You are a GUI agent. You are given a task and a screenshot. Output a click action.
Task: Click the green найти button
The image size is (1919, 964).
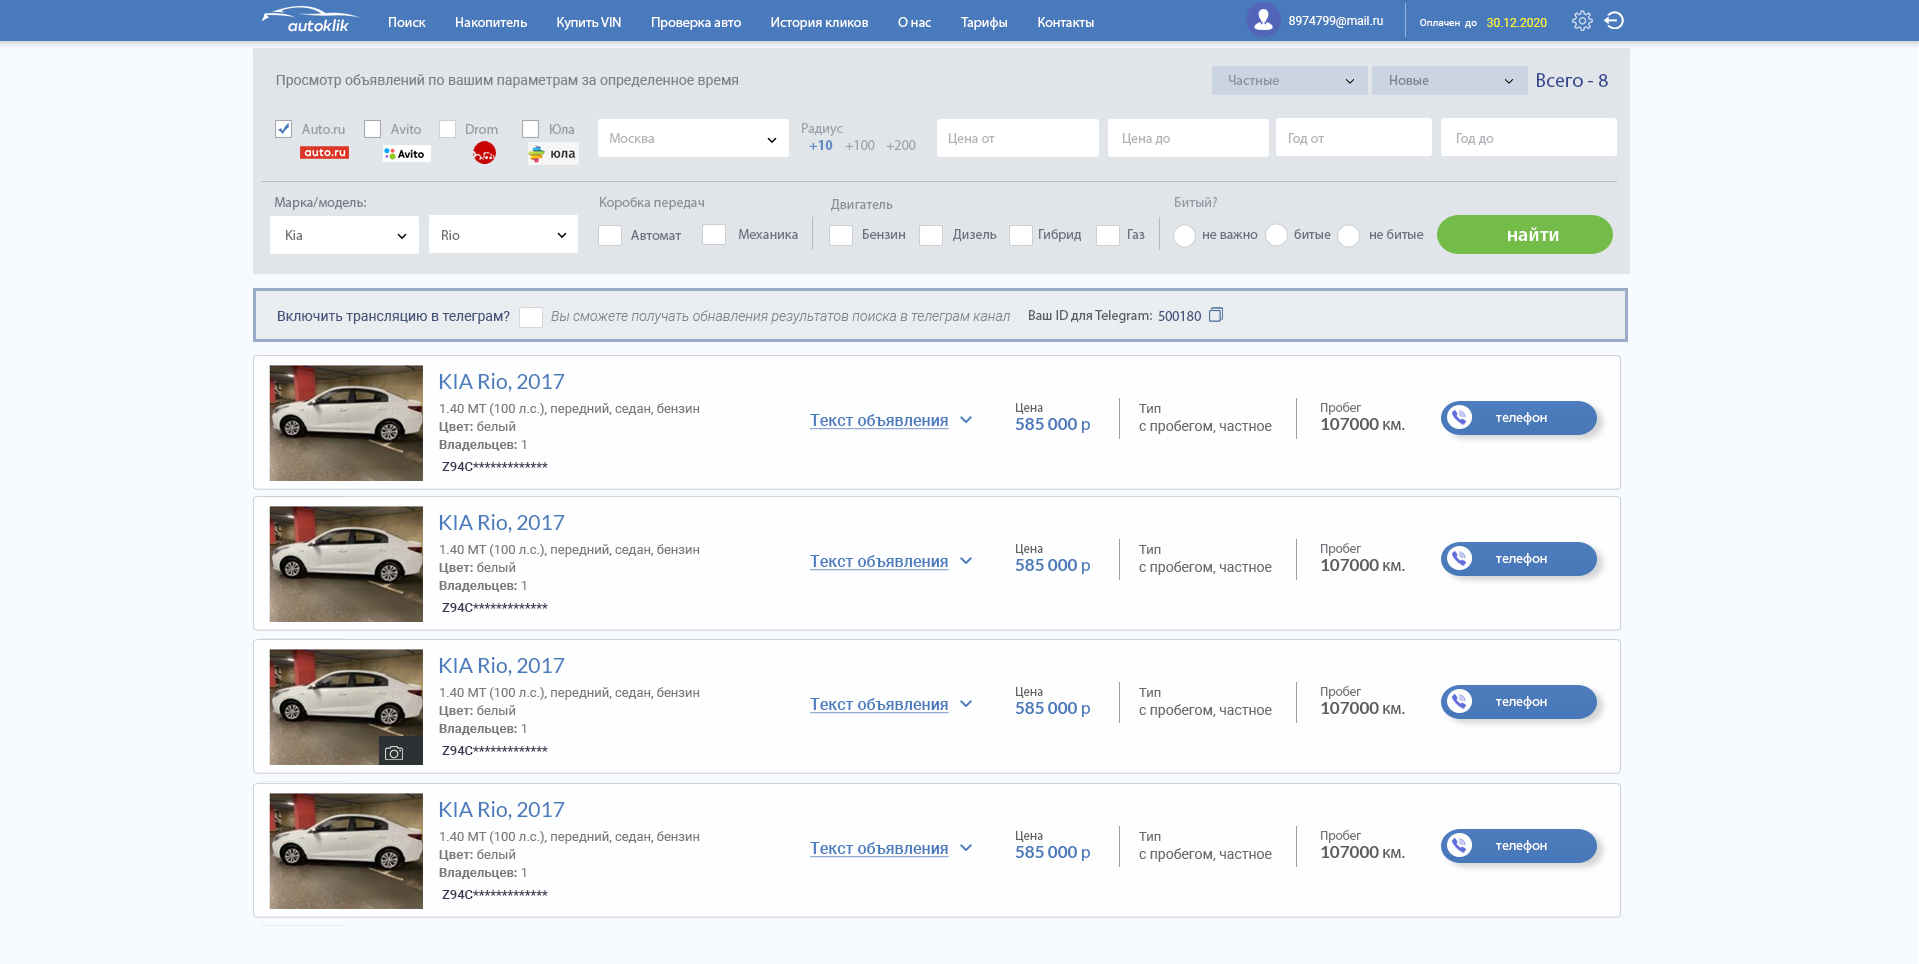tap(1525, 235)
